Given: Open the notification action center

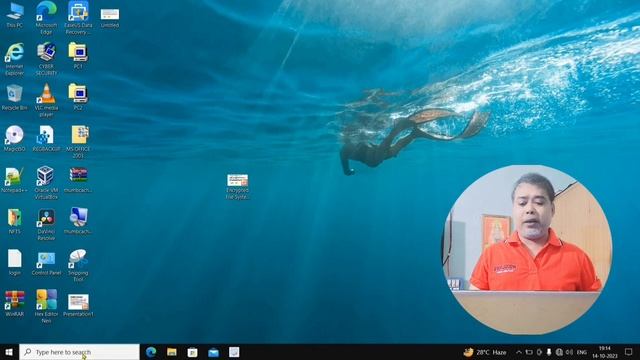Looking at the screenshot, I should [629, 352].
